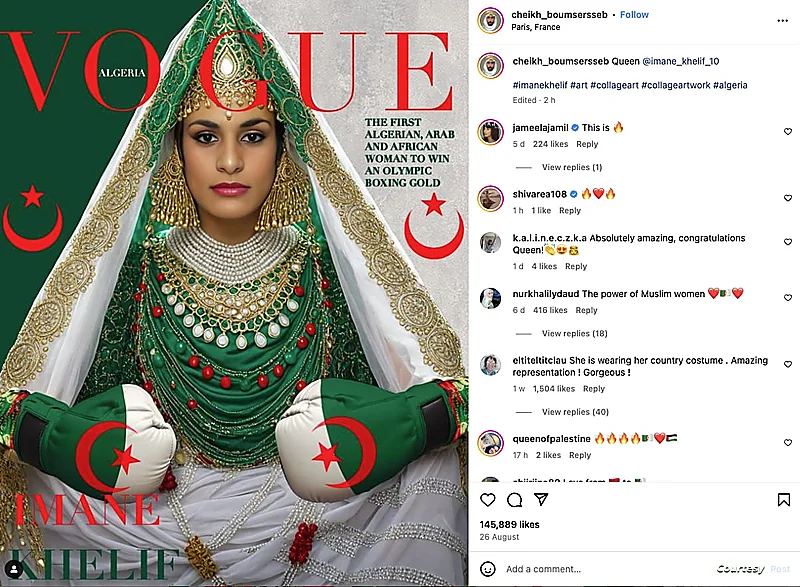Open emoji picker in comment box
The image size is (800, 587).
(488, 569)
